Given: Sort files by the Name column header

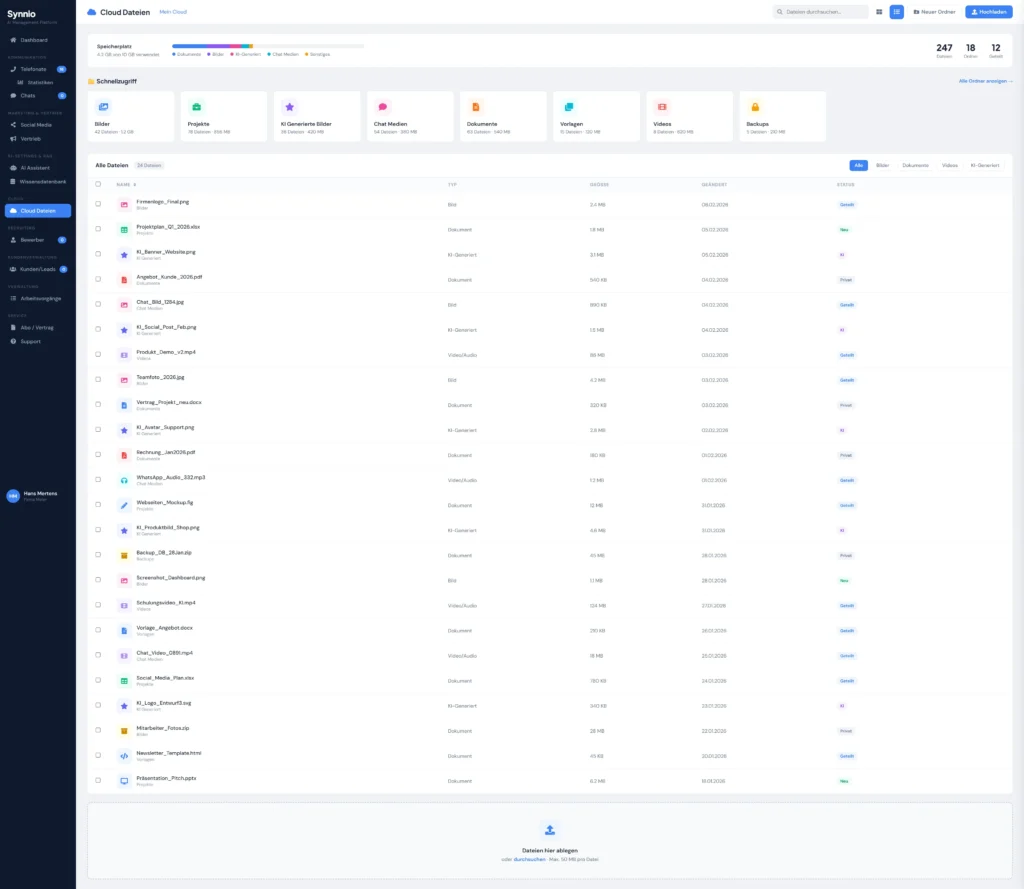Looking at the screenshot, I should pyautogui.click(x=126, y=184).
